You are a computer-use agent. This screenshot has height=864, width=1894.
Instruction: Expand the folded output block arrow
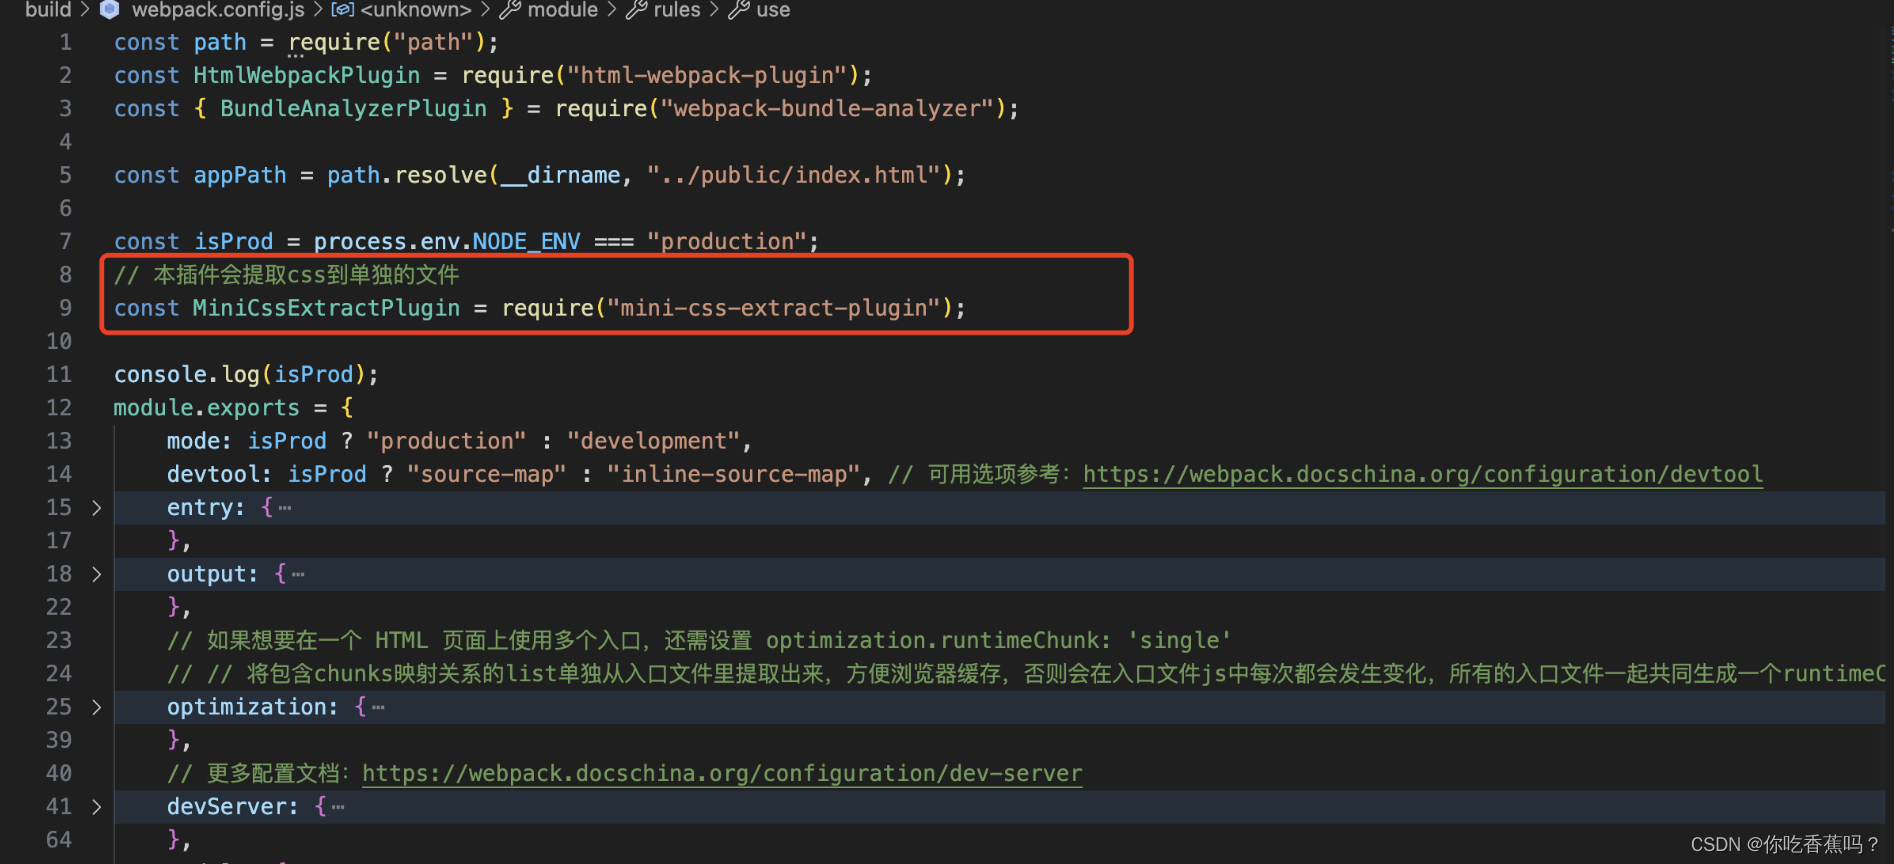tap(96, 574)
